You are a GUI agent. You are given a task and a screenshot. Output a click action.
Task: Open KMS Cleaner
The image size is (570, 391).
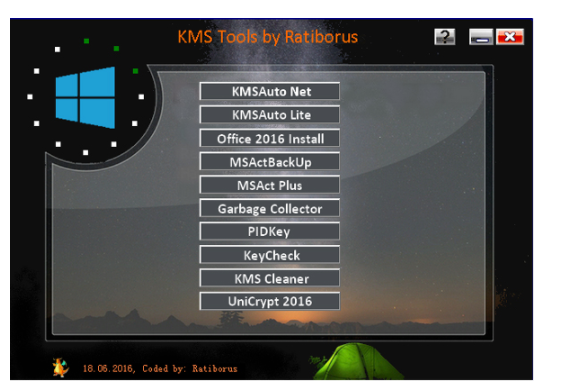click(269, 278)
